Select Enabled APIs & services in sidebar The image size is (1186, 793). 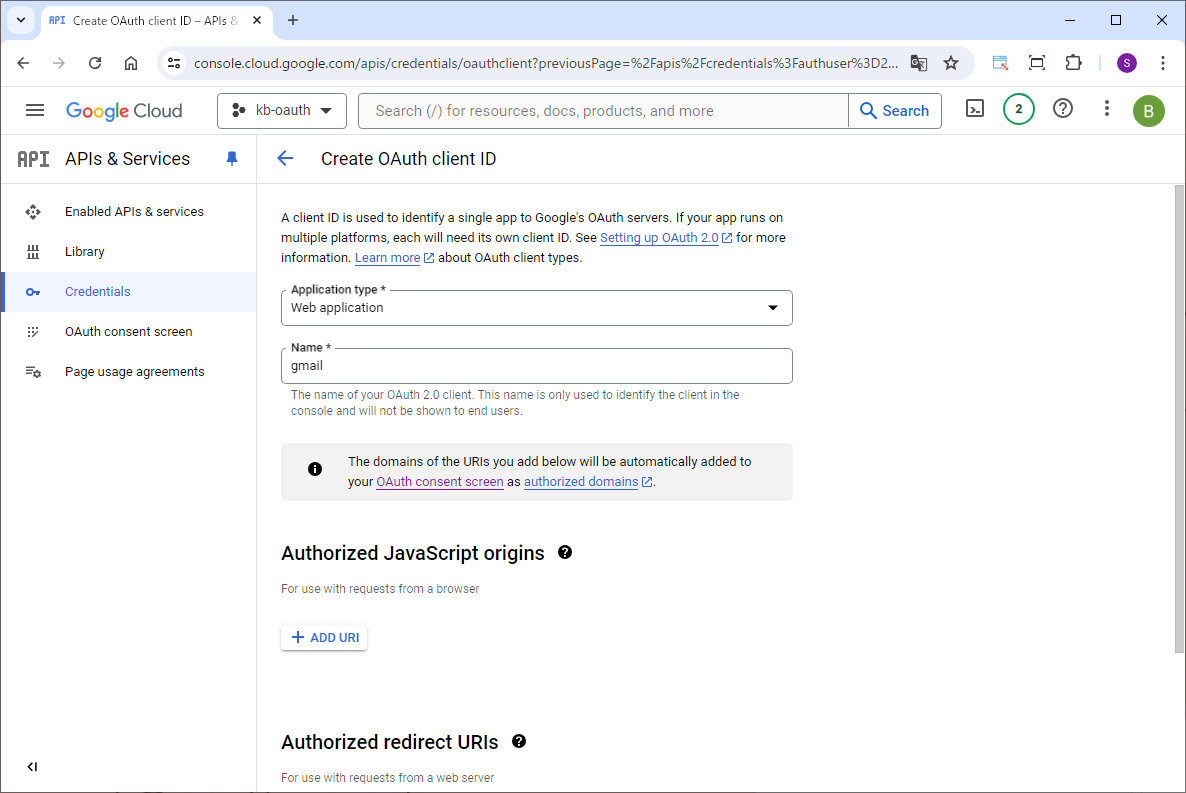point(134,212)
